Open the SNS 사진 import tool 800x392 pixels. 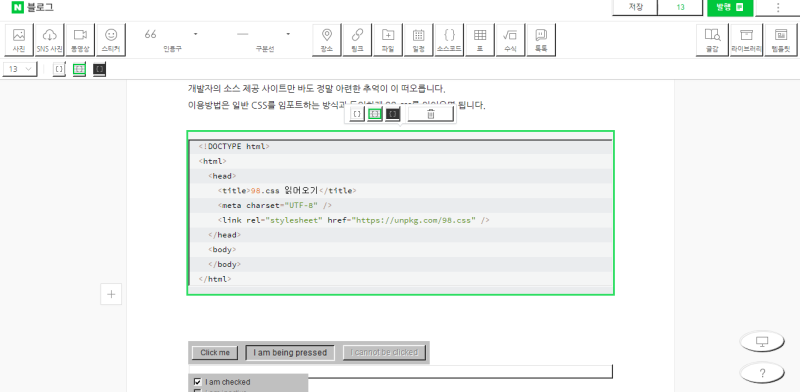point(49,39)
